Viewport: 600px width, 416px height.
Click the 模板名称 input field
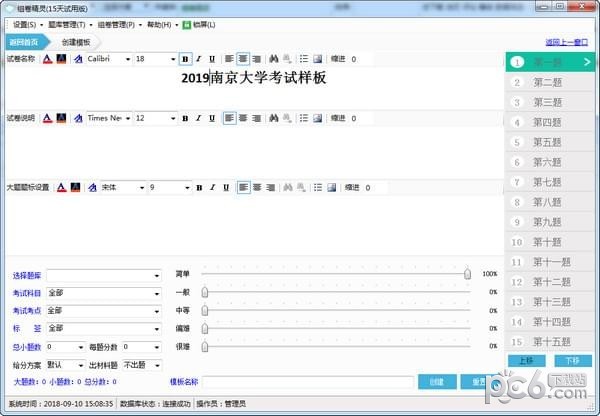[x=309, y=381]
